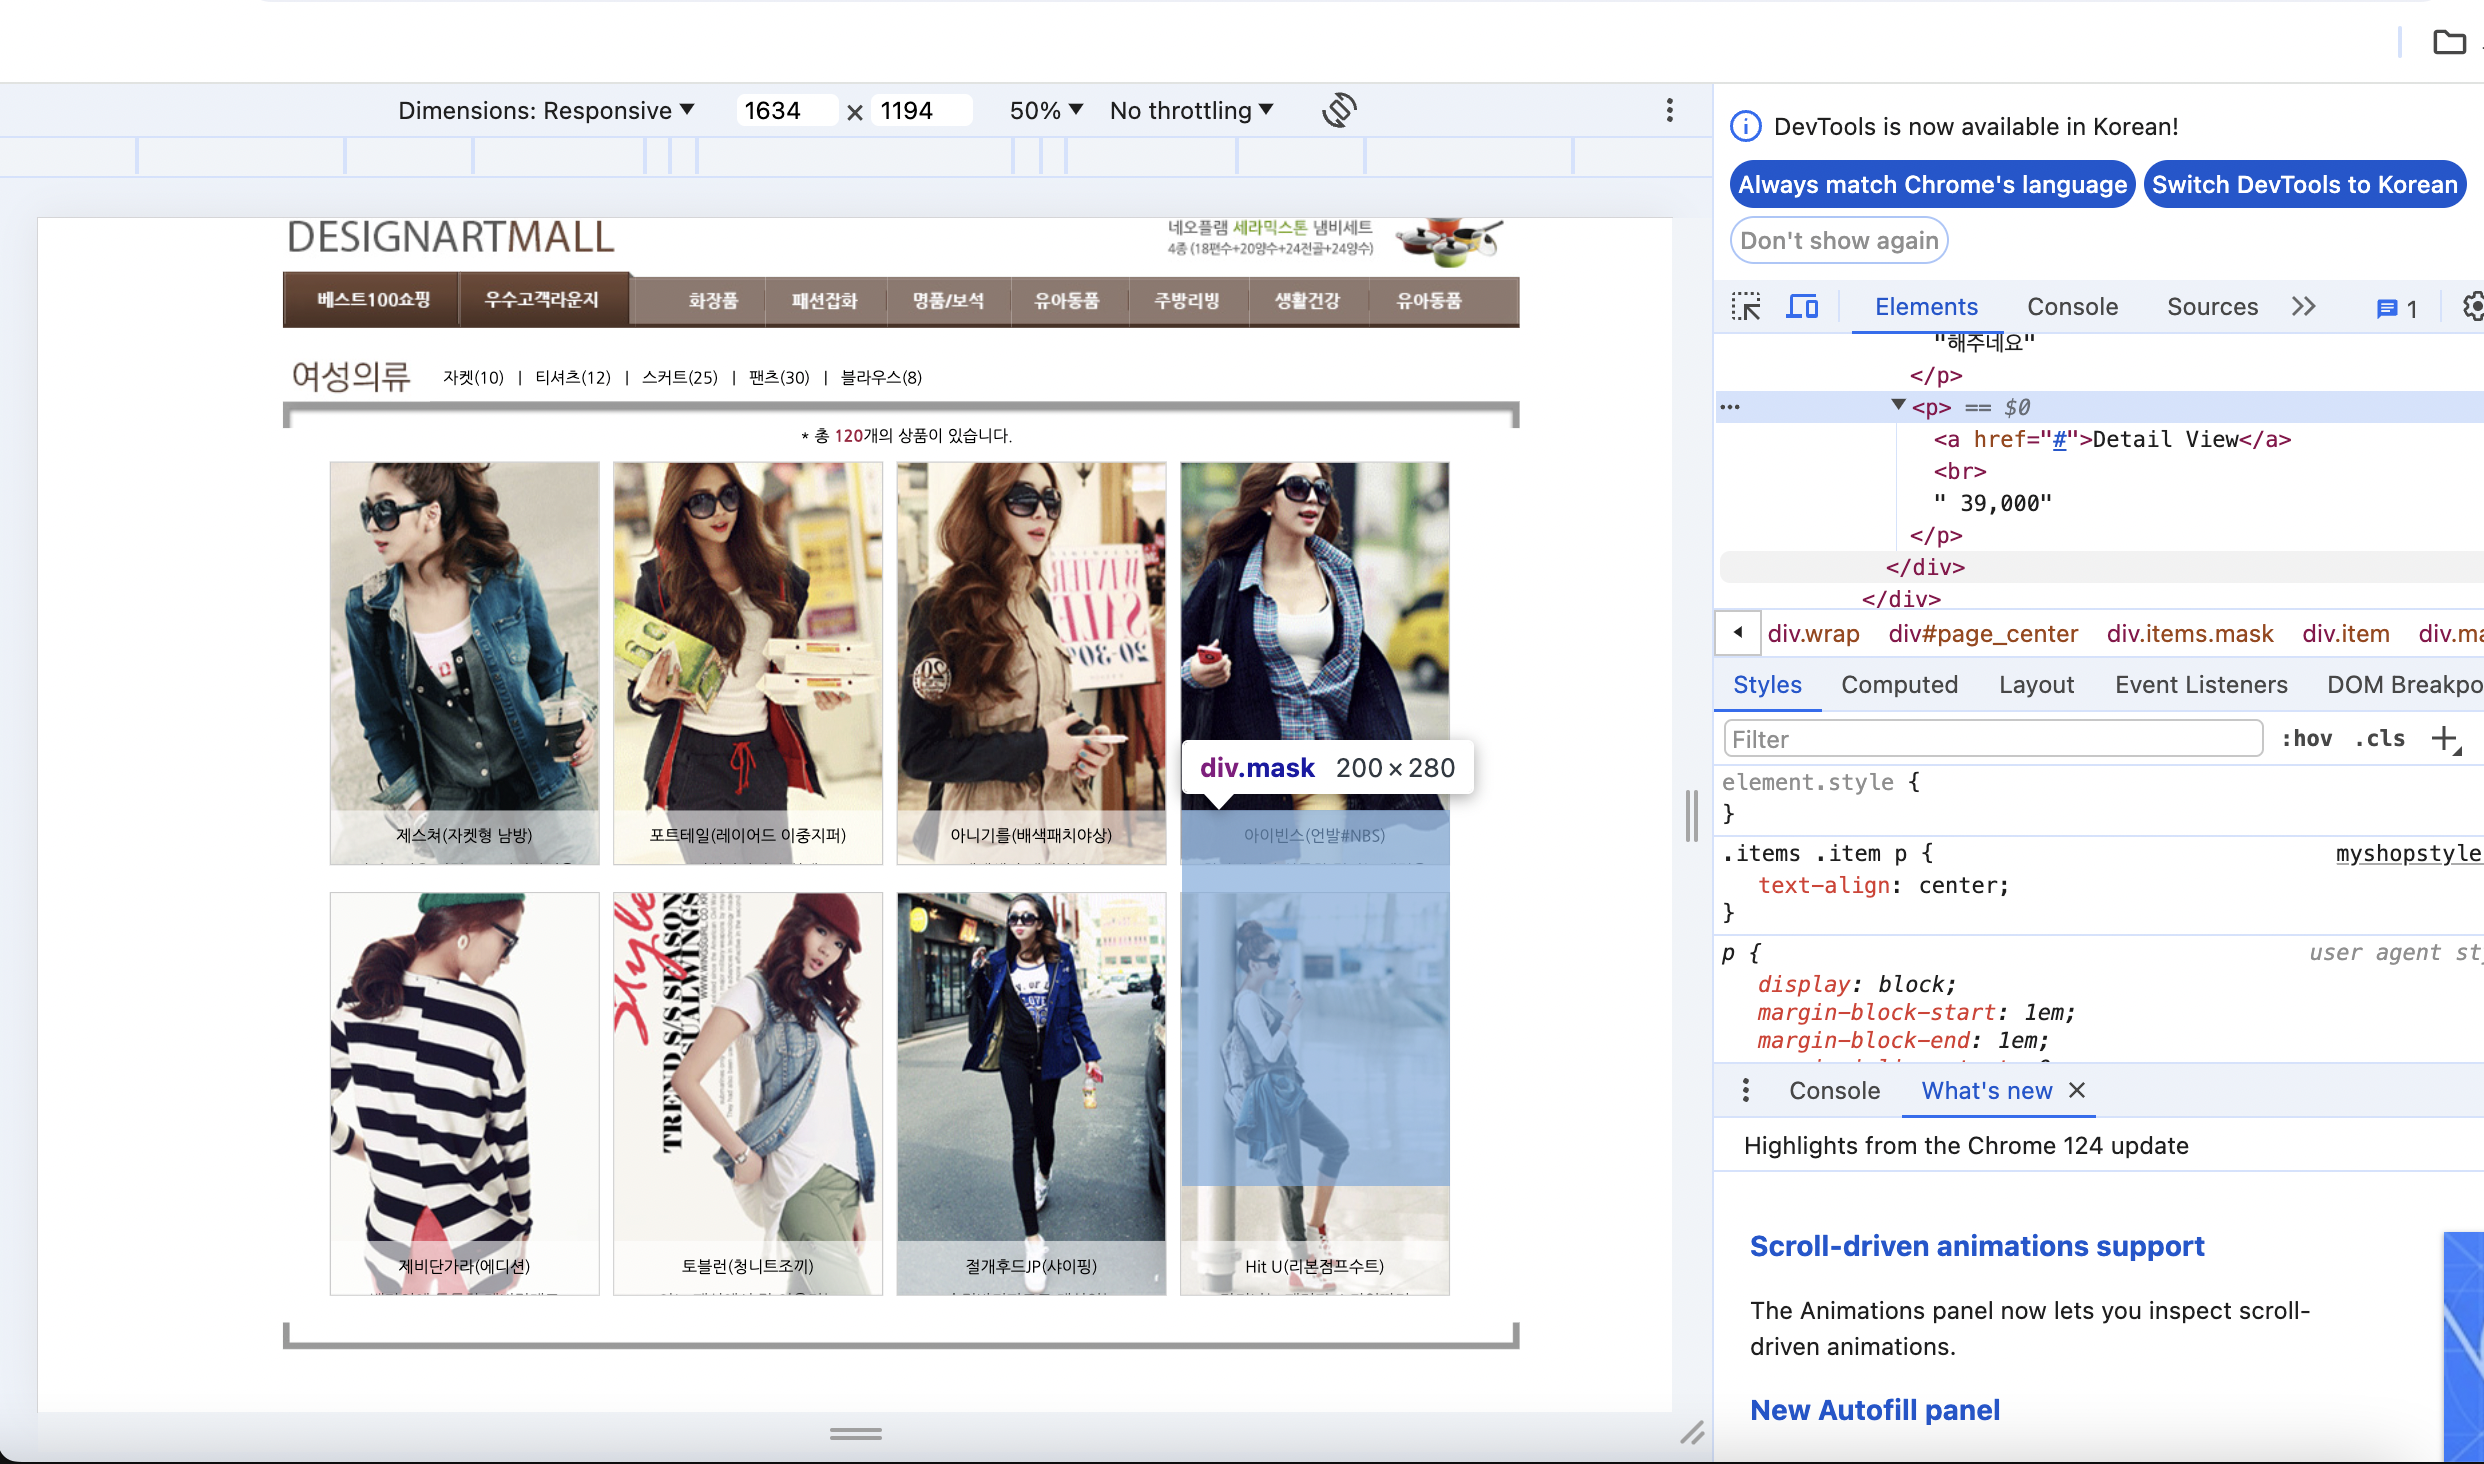The height and width of the screenshot is (1464, 2484).
Task: Click the new style rule plus icon
Action: pyautogui.click(x=2445, y=739)
